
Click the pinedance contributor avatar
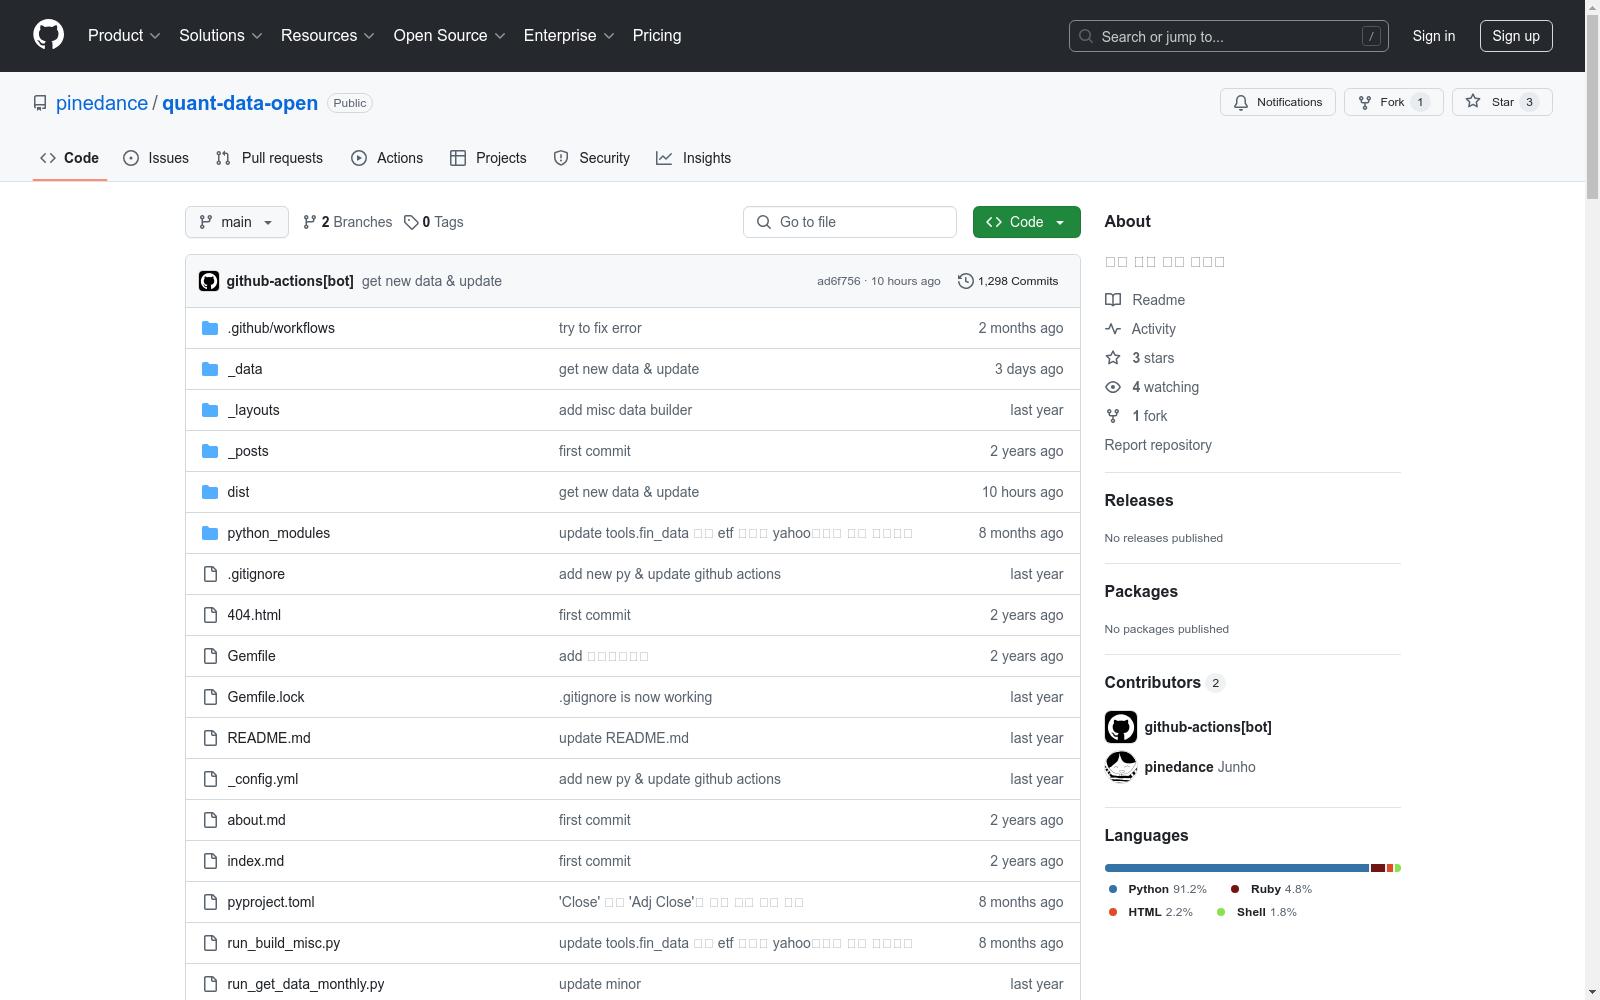click(1121, 767)
